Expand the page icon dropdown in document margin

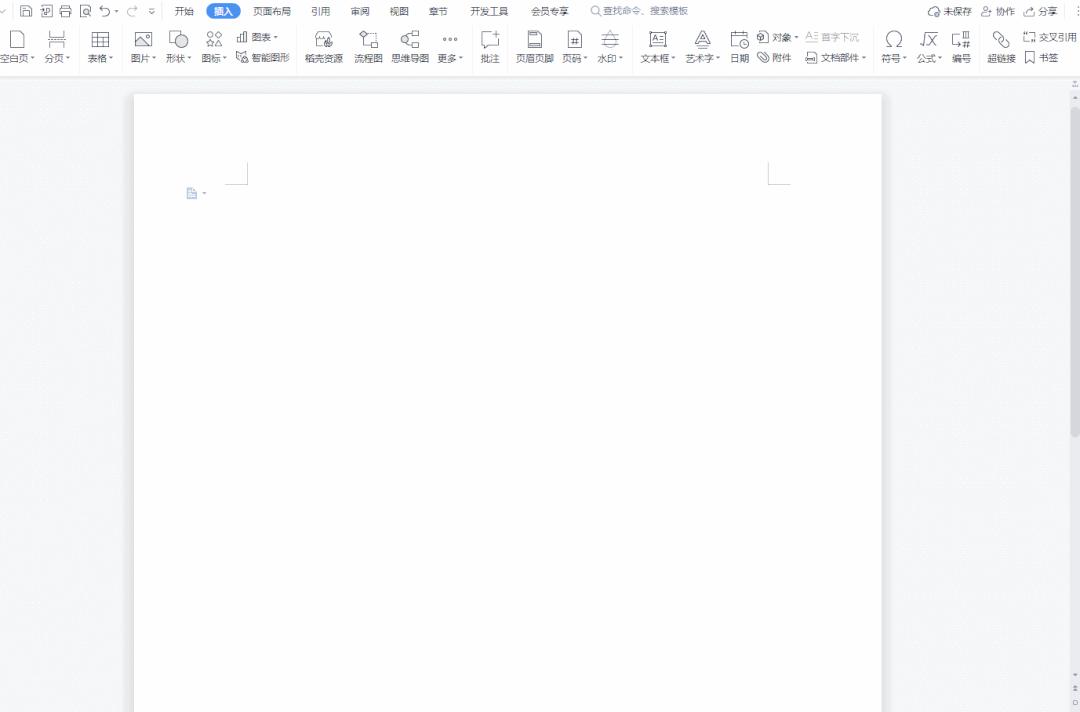[204, 193]
